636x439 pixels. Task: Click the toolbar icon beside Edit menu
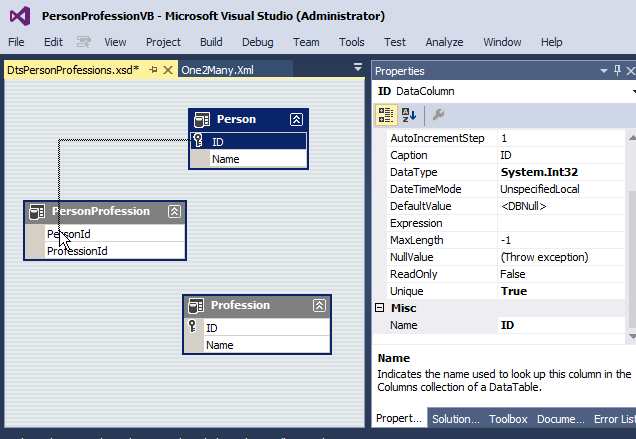pos(84,42)
